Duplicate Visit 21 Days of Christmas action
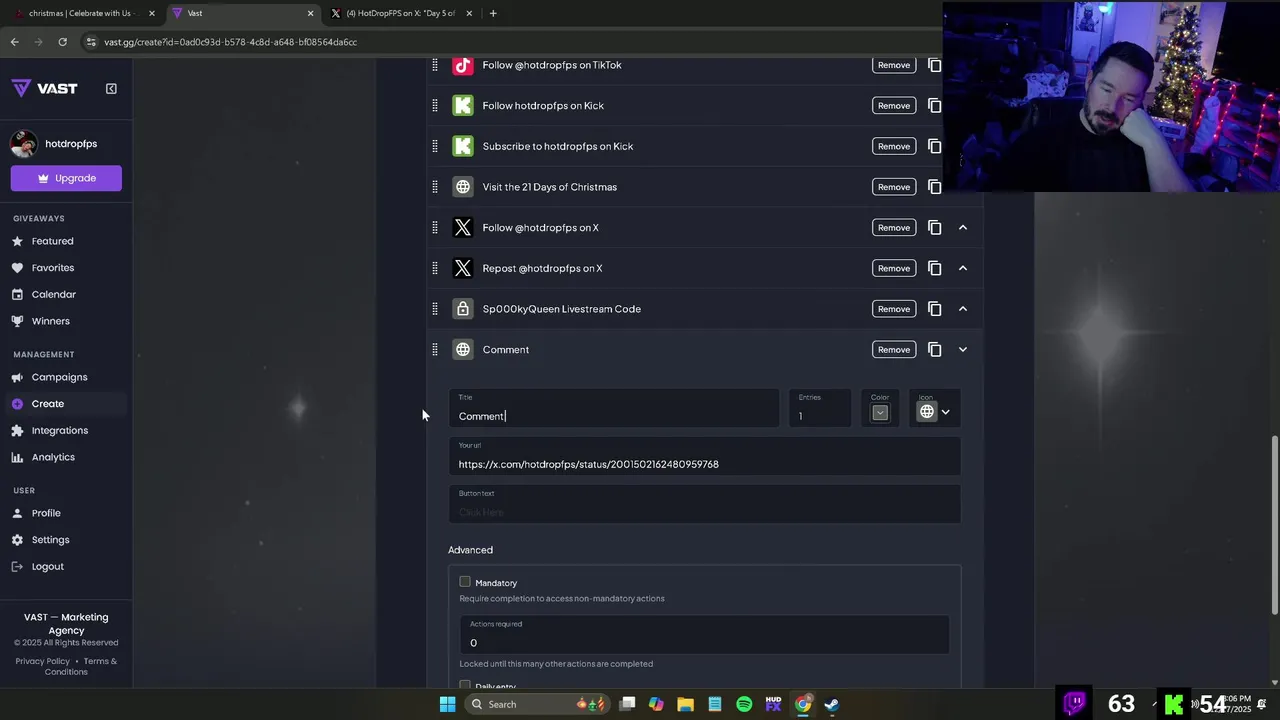 coord(934,187)
